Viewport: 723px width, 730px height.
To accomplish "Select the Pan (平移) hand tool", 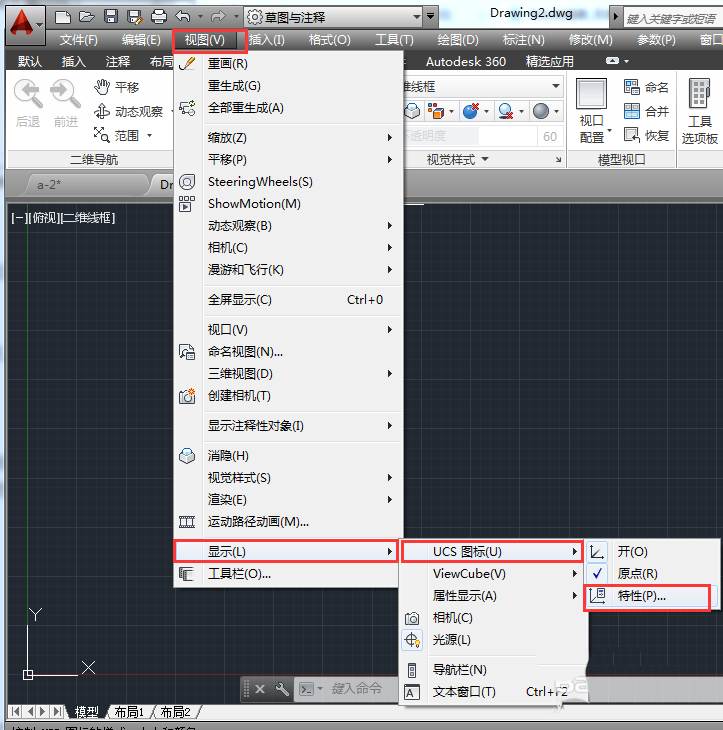I will point(116,87).
